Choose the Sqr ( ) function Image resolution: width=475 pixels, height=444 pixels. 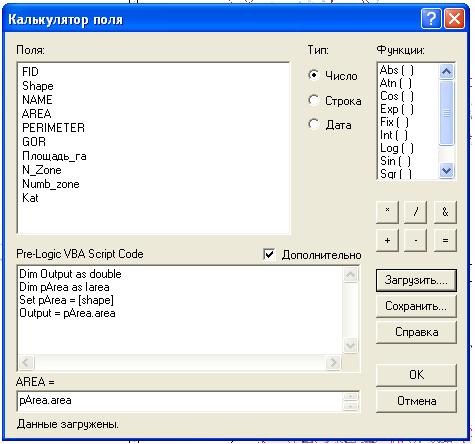click(x=396, y=173)
